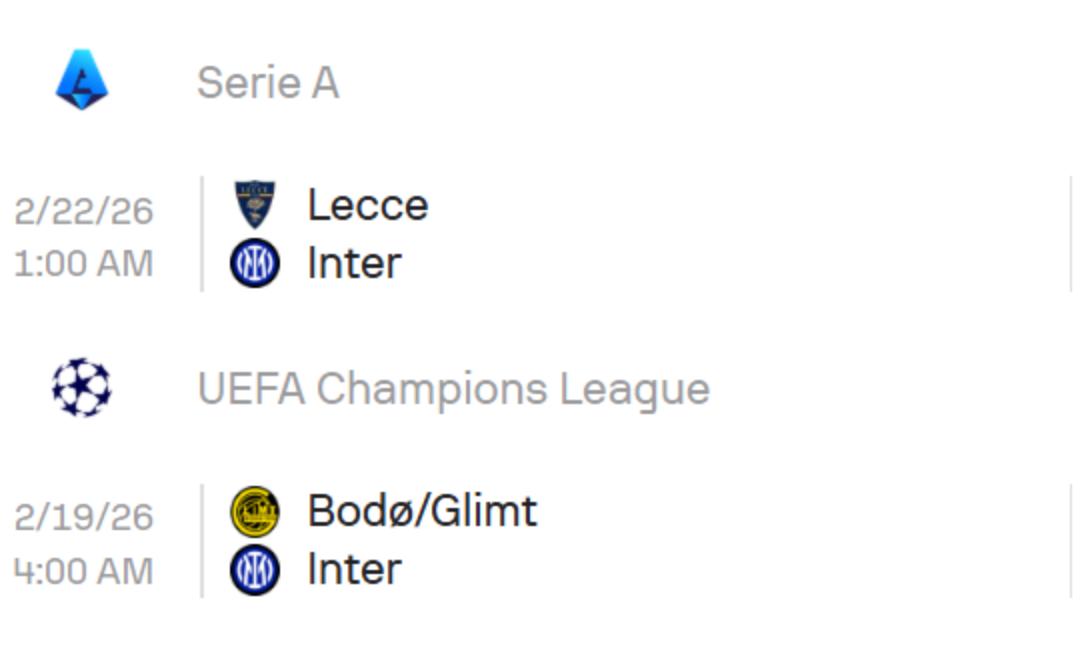Image resolution: width=1084 pixels, height=658 pixels.
Task: Click Inter's crest in the Lecce match
Action: tap(254, 263)
